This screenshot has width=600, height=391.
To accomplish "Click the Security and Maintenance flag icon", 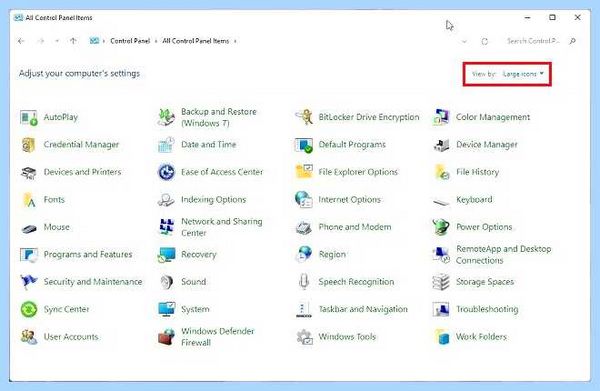I will [29, 282].
